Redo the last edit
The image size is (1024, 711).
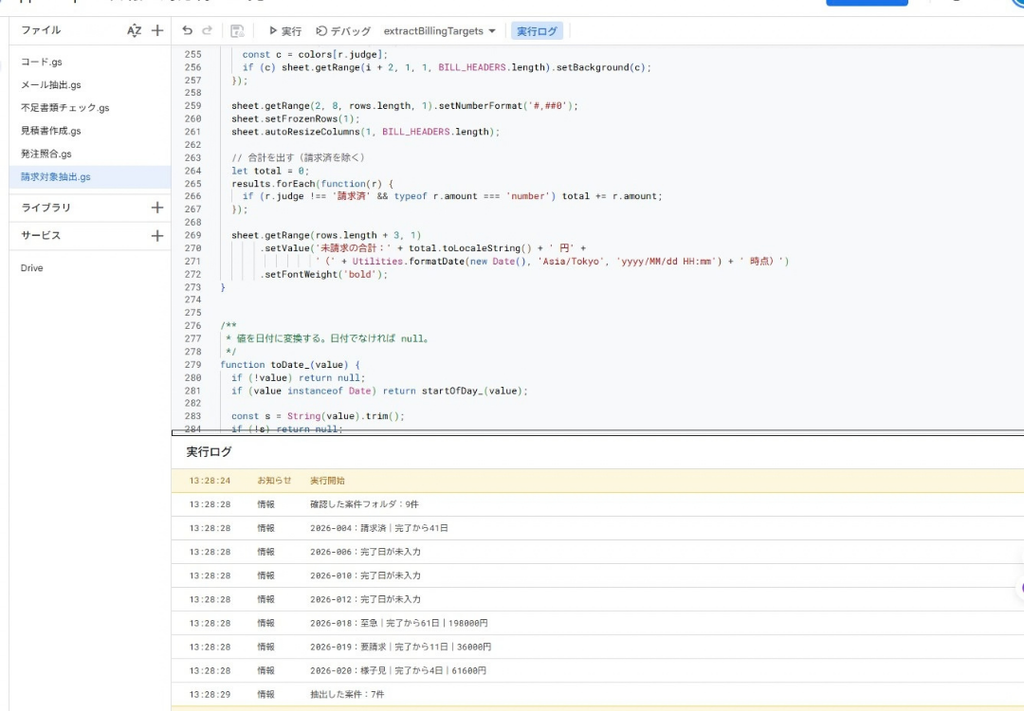pos(207,30)
